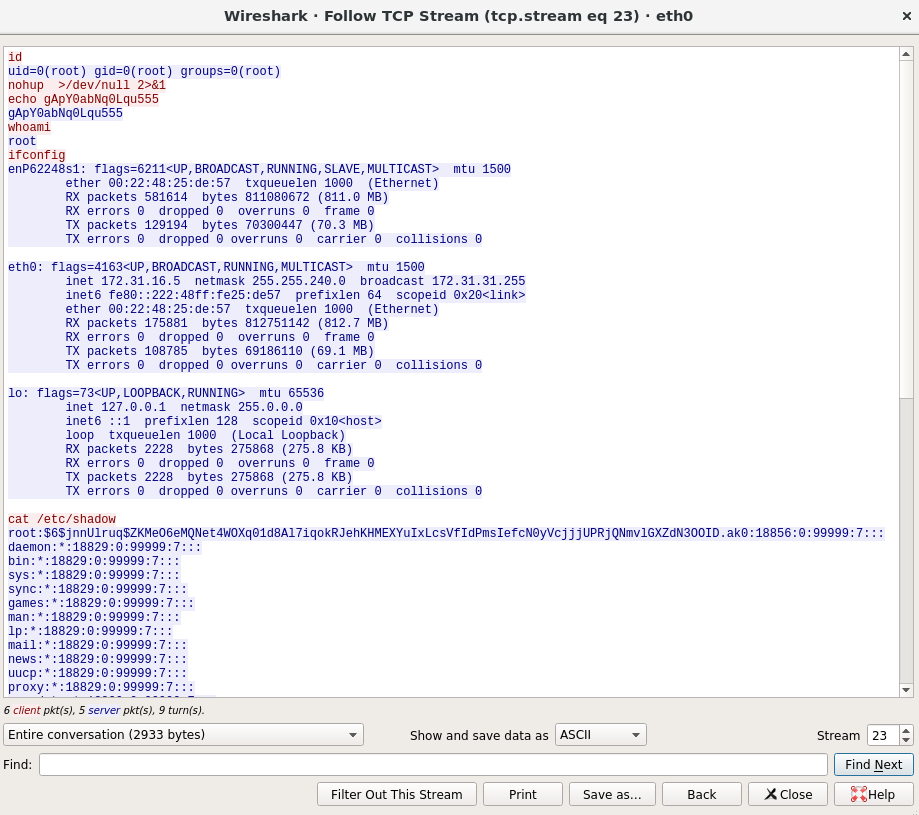919x815 pixels.
Task: Click the 'inet6 fe80::222:48ff:fe25:de57' line
Action: point(295,295)
